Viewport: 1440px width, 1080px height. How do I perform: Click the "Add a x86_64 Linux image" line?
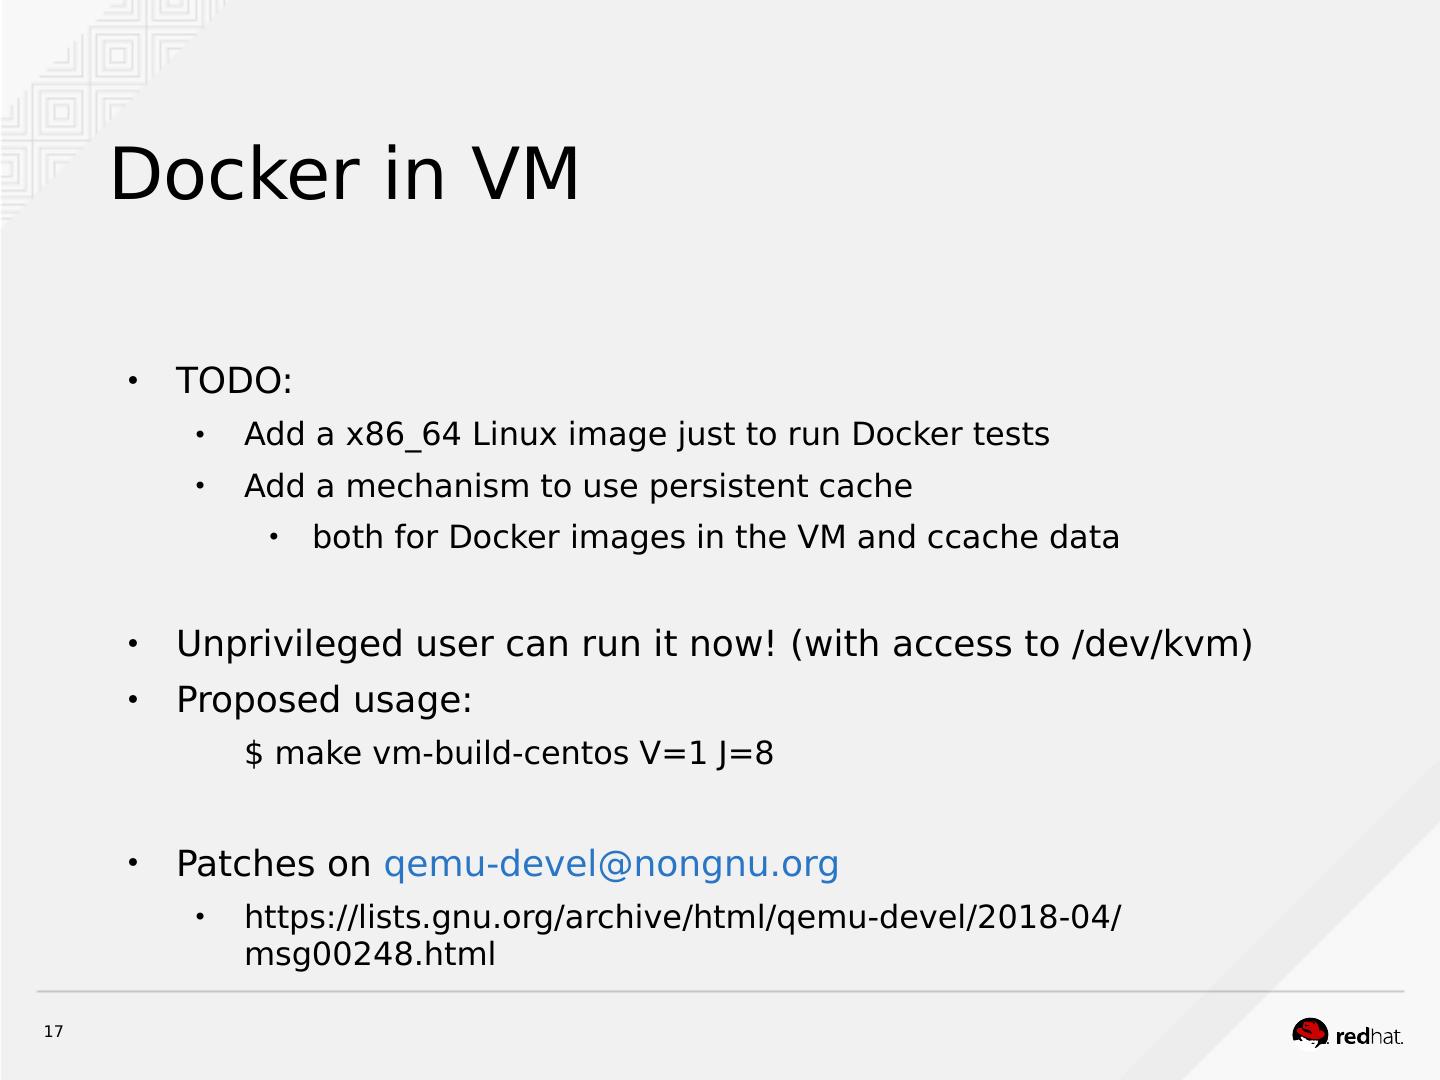[646, 434]
